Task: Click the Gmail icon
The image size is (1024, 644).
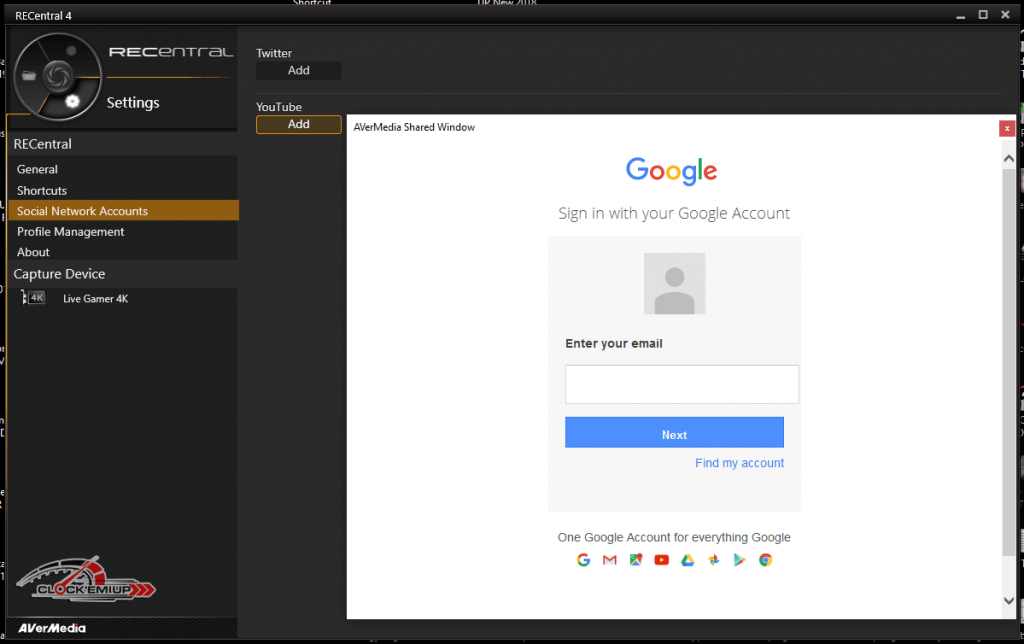Action: coord(610,560)
